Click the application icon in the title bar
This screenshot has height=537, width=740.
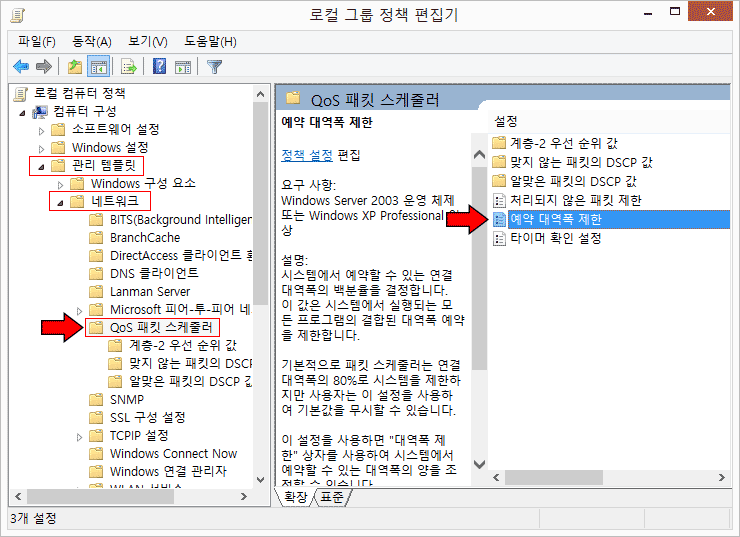click(17, 15)
